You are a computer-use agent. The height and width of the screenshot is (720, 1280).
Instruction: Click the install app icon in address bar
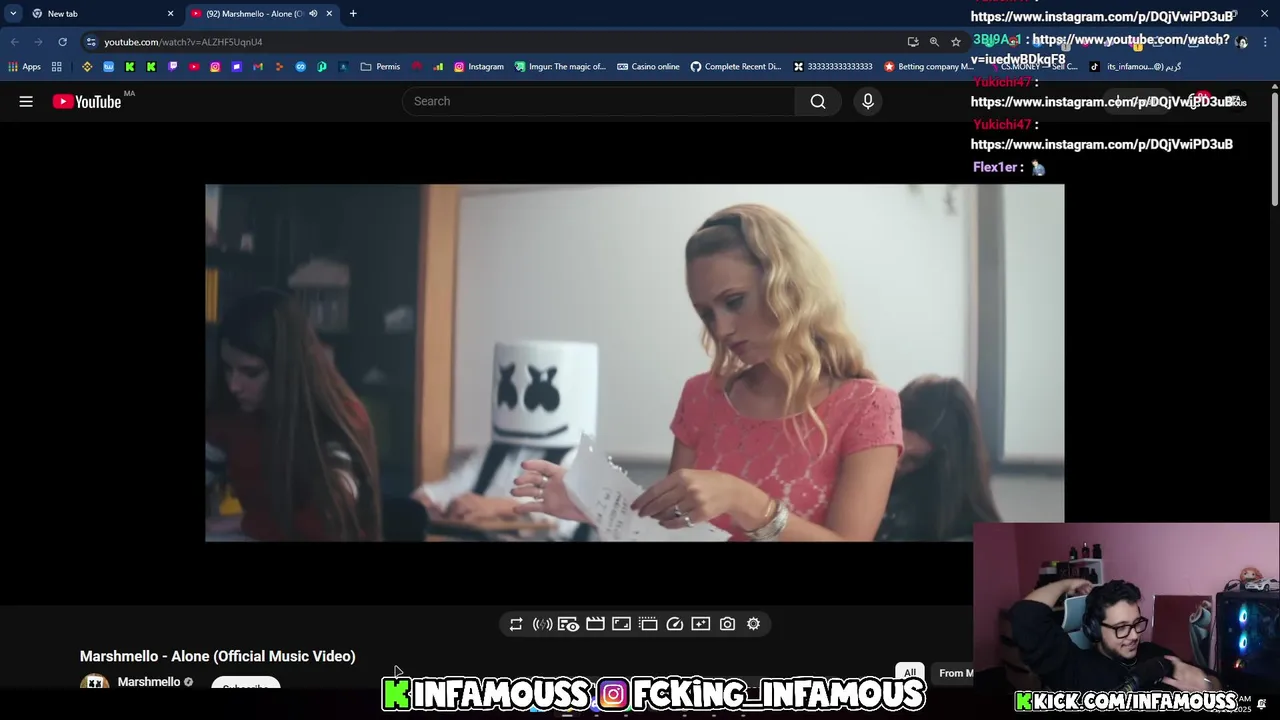point(913,42)
